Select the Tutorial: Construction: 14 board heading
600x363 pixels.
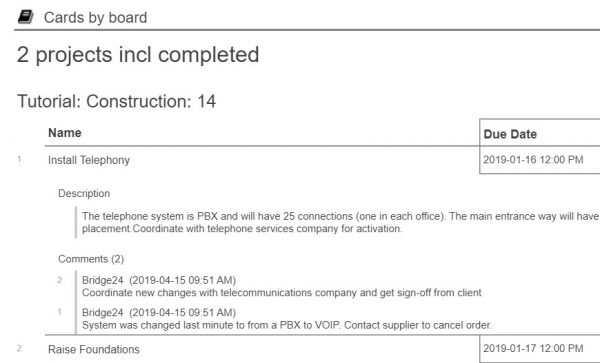point(117,101)
